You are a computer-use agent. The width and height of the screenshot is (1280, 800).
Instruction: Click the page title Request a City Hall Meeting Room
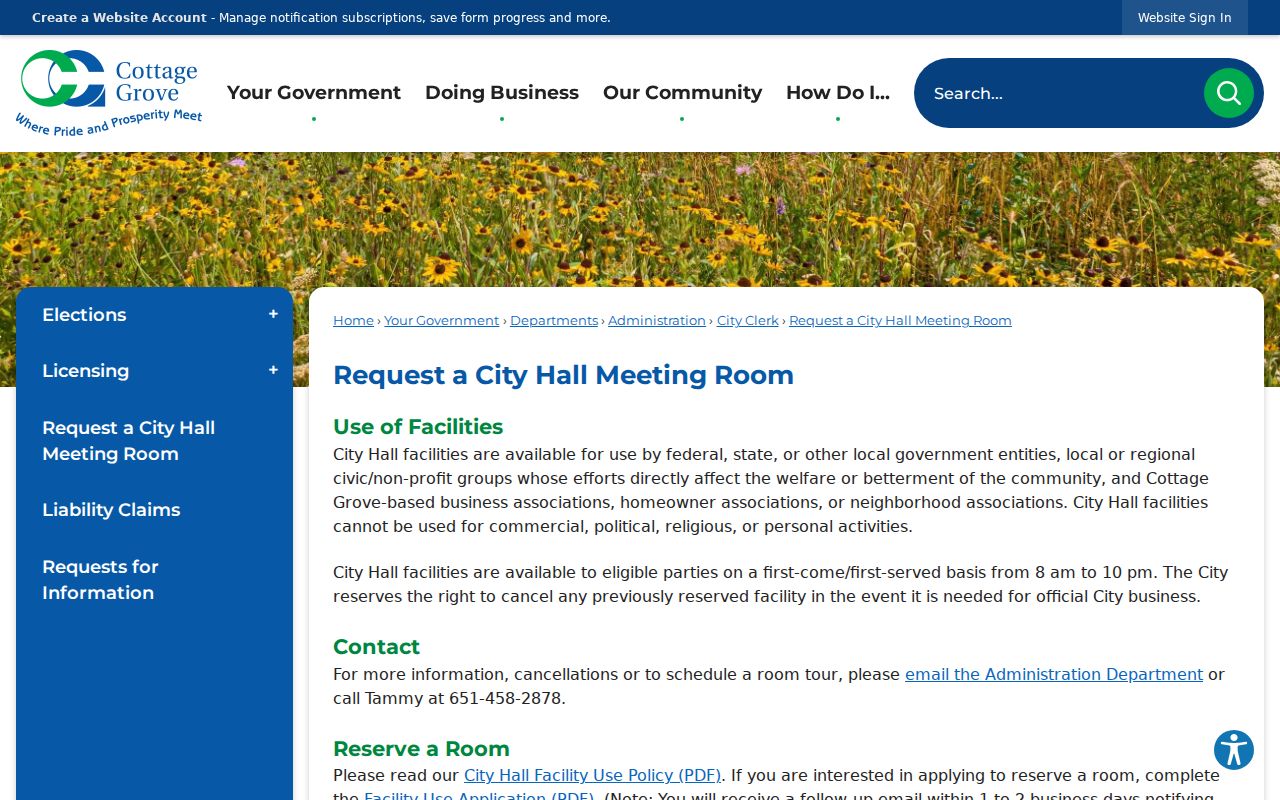[x=563, y=375]
